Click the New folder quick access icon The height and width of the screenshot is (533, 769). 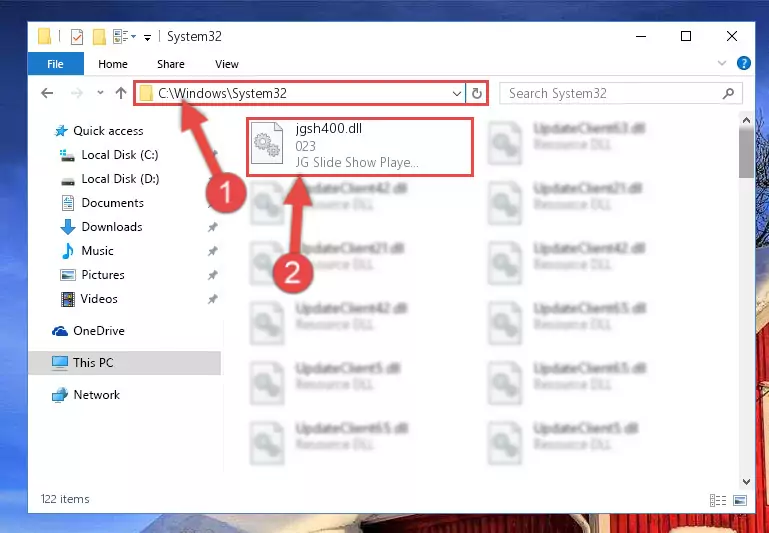pos(99,37)
